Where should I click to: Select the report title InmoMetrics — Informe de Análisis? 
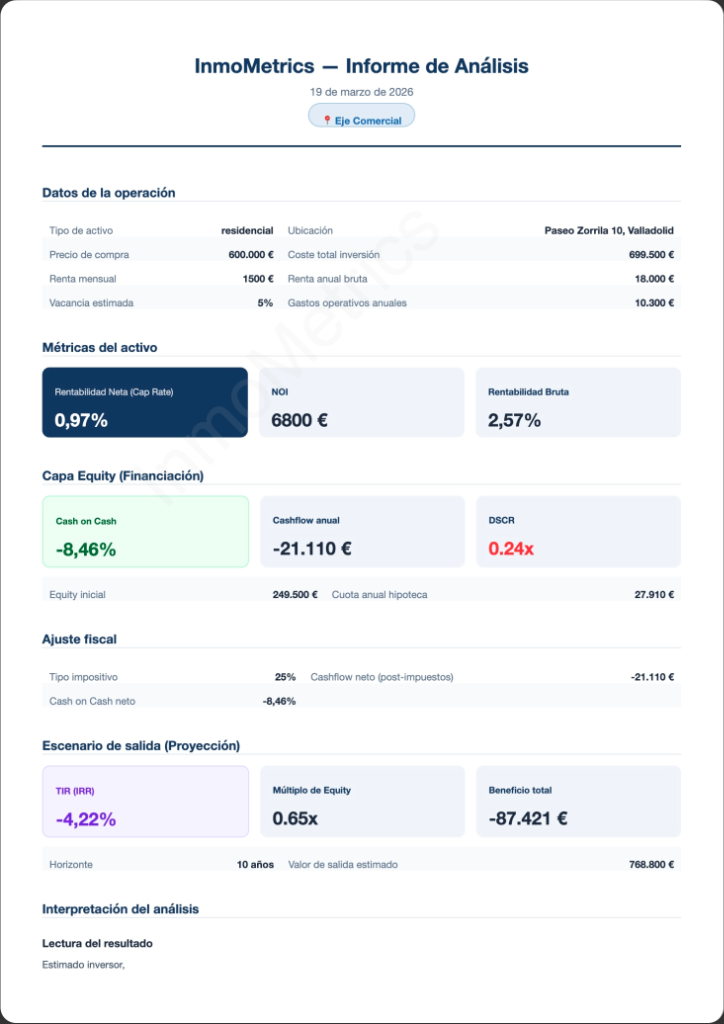click(361, 66)
